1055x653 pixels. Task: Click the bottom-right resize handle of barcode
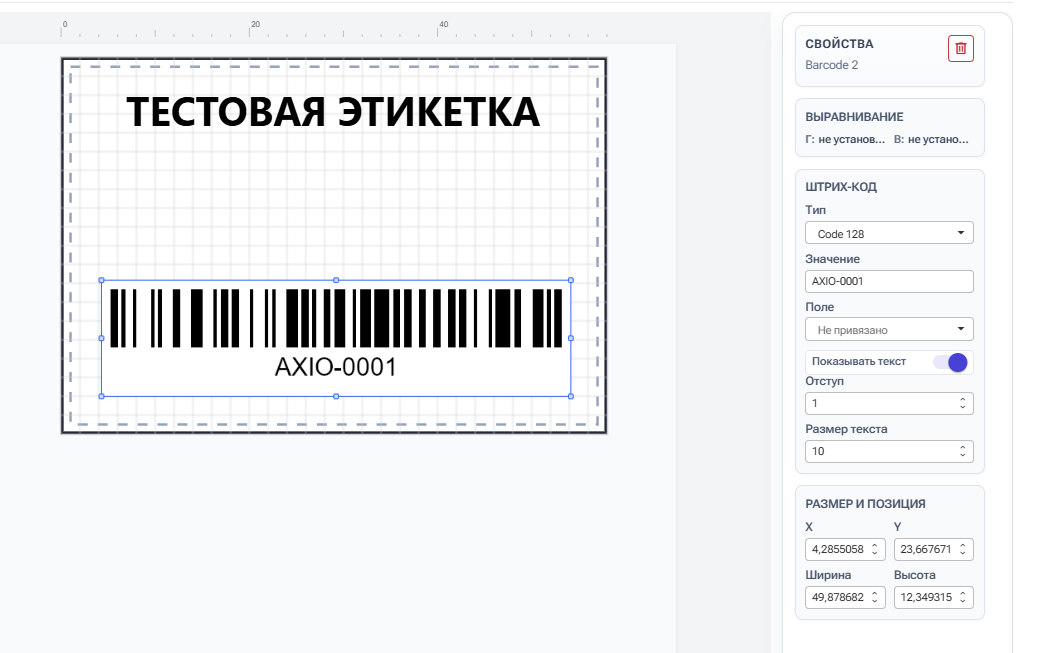pyautogui.click(x=571, y=396)
